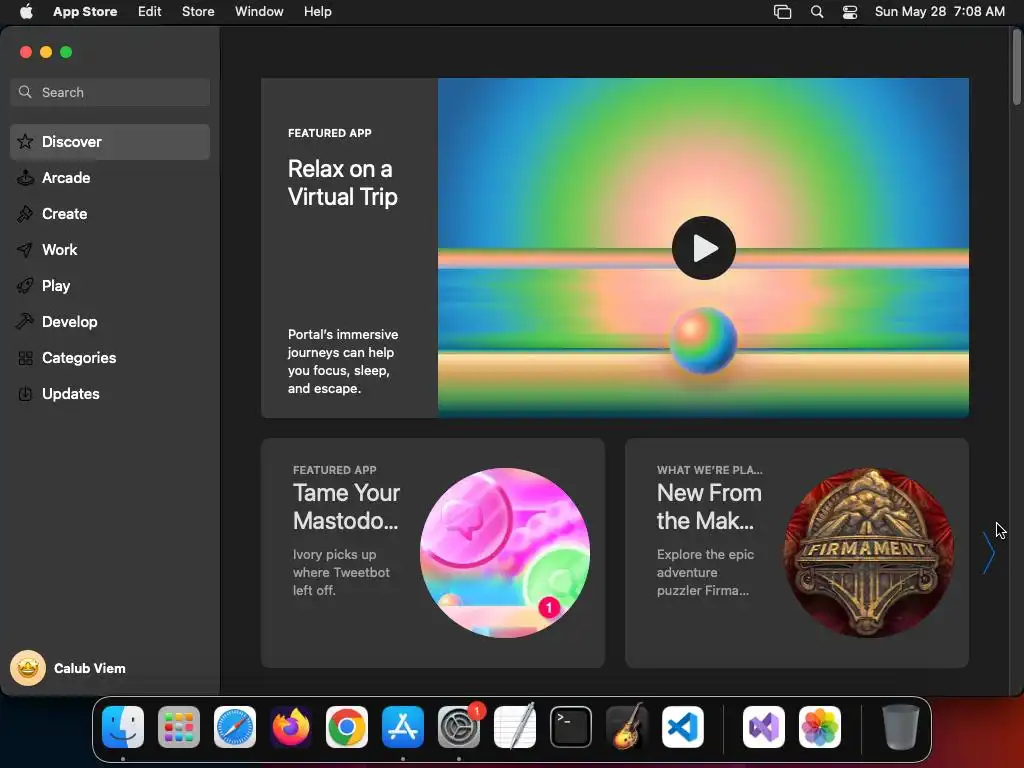Open Control Center in the menu bar

(850, 12)
